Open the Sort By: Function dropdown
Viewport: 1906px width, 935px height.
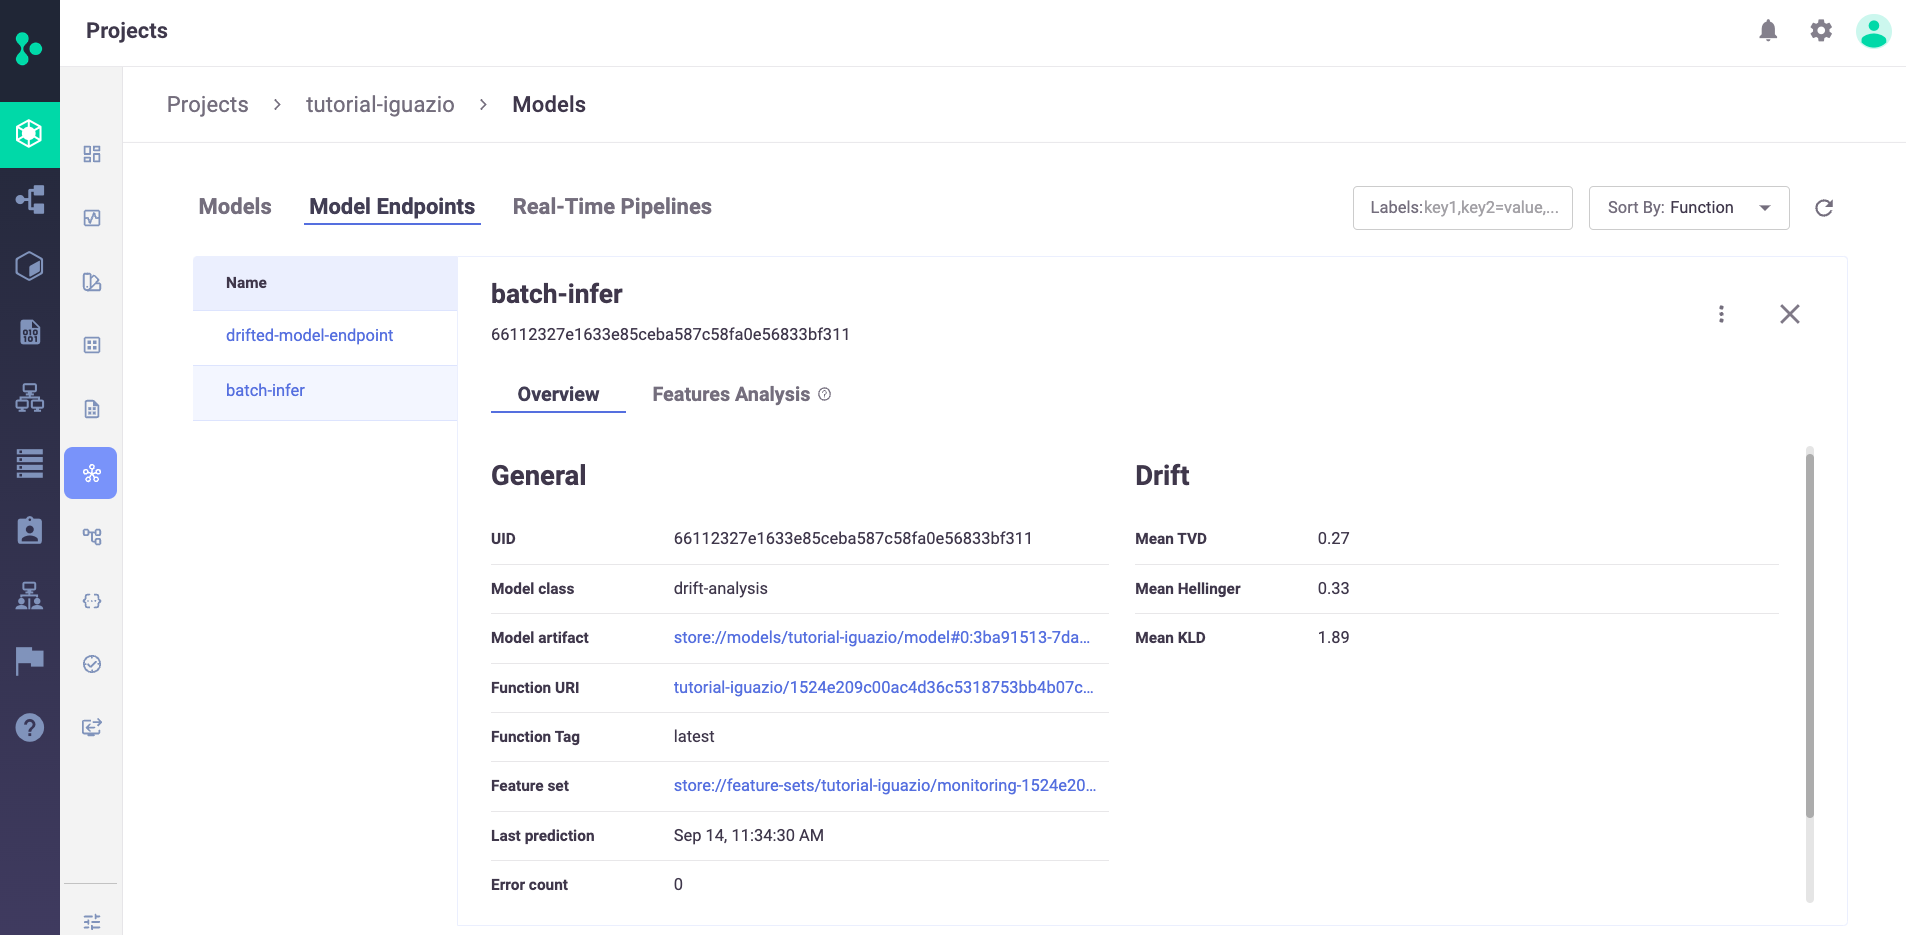1689,208
